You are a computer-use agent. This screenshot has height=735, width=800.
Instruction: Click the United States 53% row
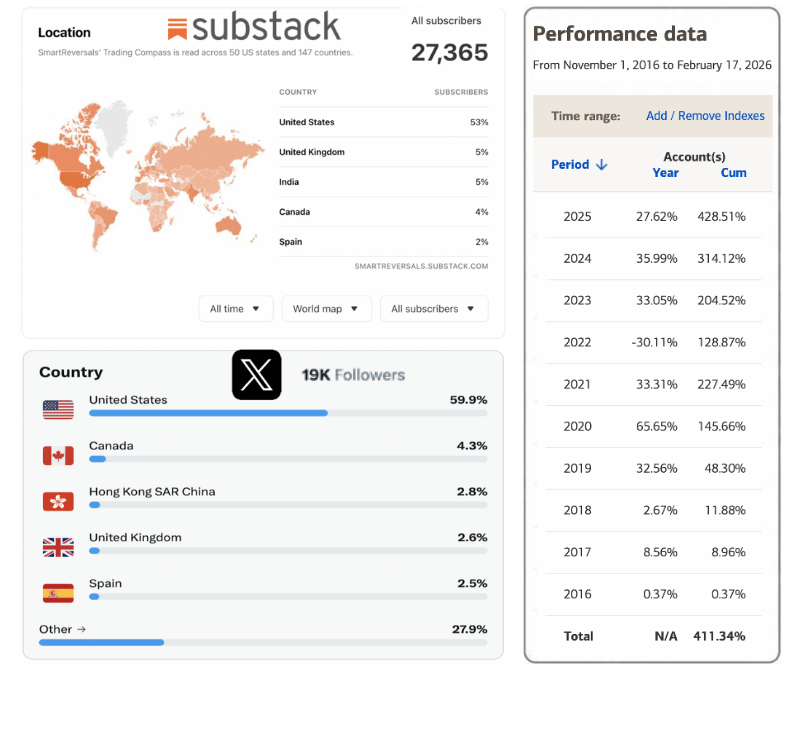pos(383,122)
